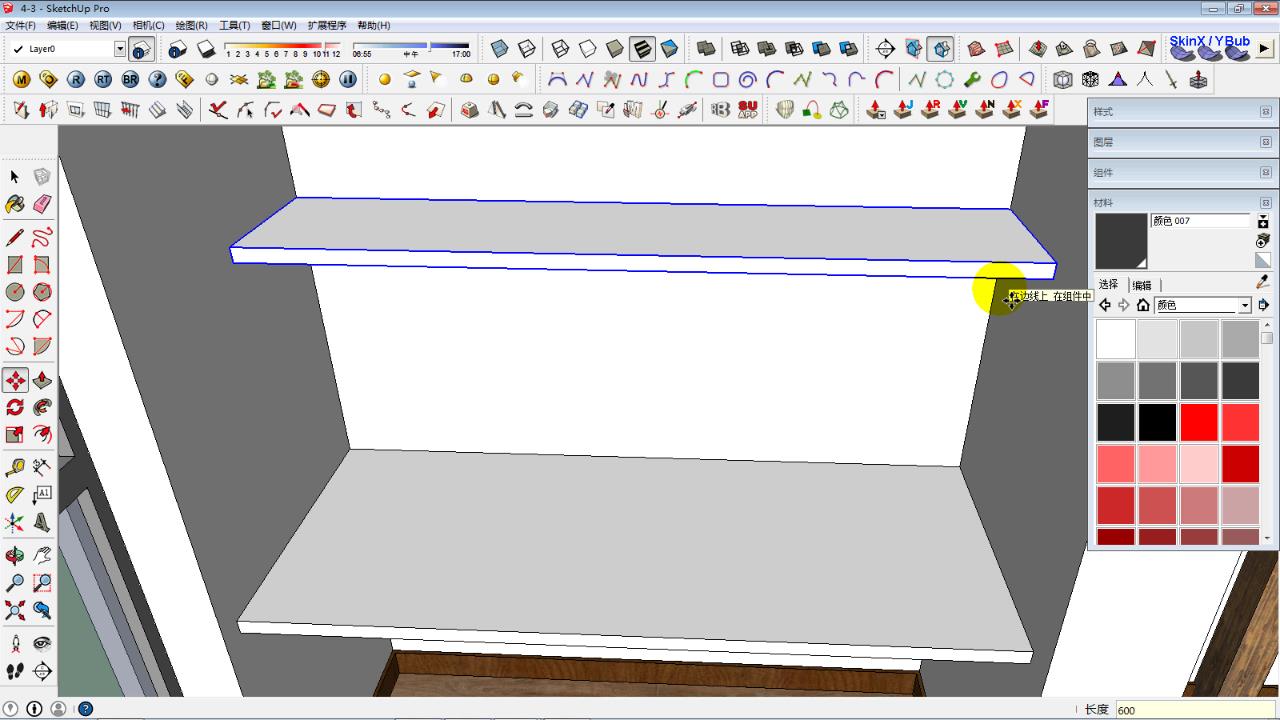This screenshot has width=1280, height=720.
Task: Open the Layer Manager icon
Action: click(x=142, y=49)
